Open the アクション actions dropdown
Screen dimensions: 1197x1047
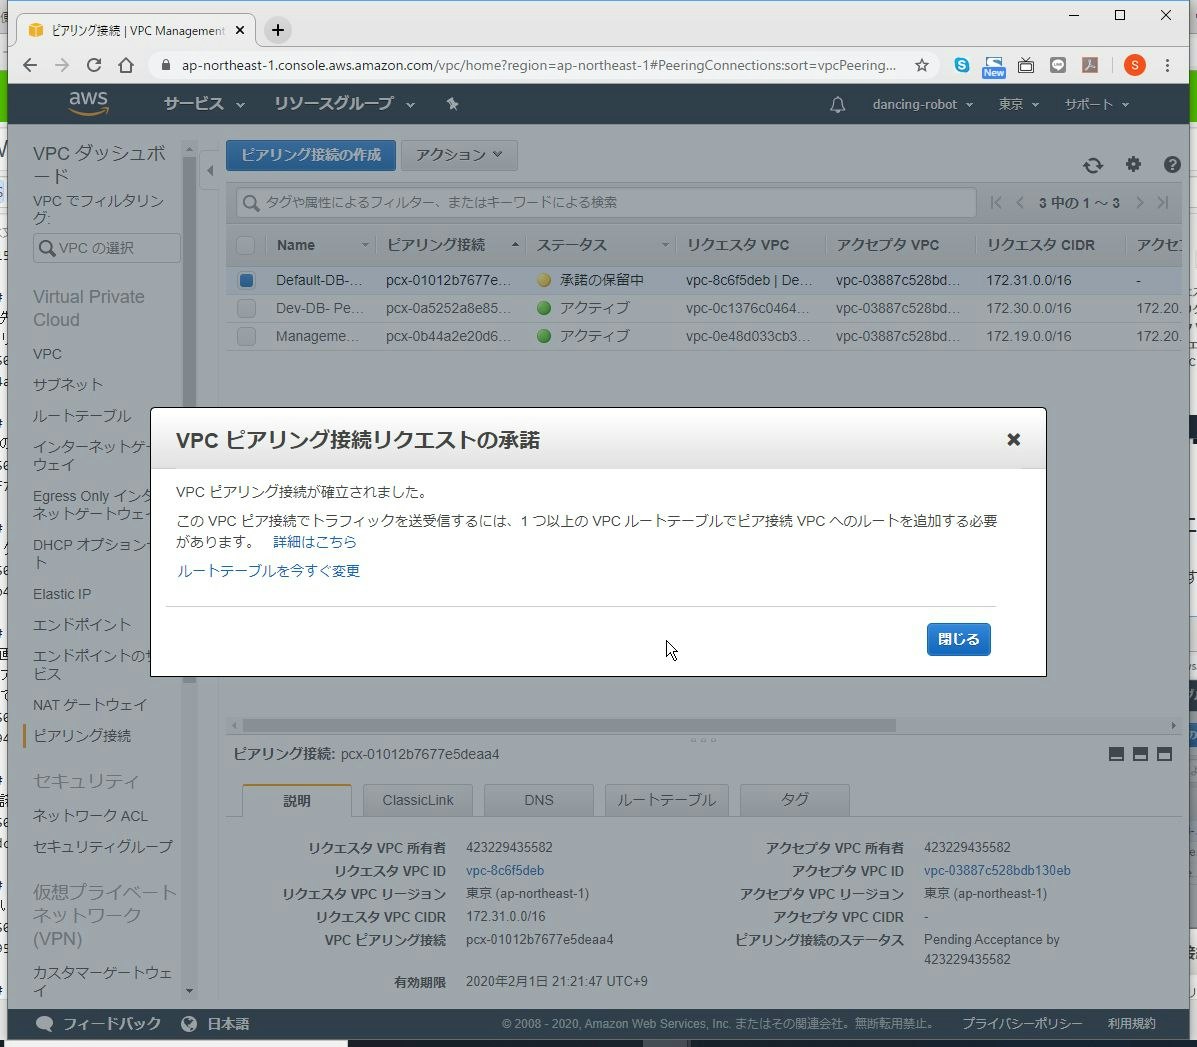tap(459, 155)
